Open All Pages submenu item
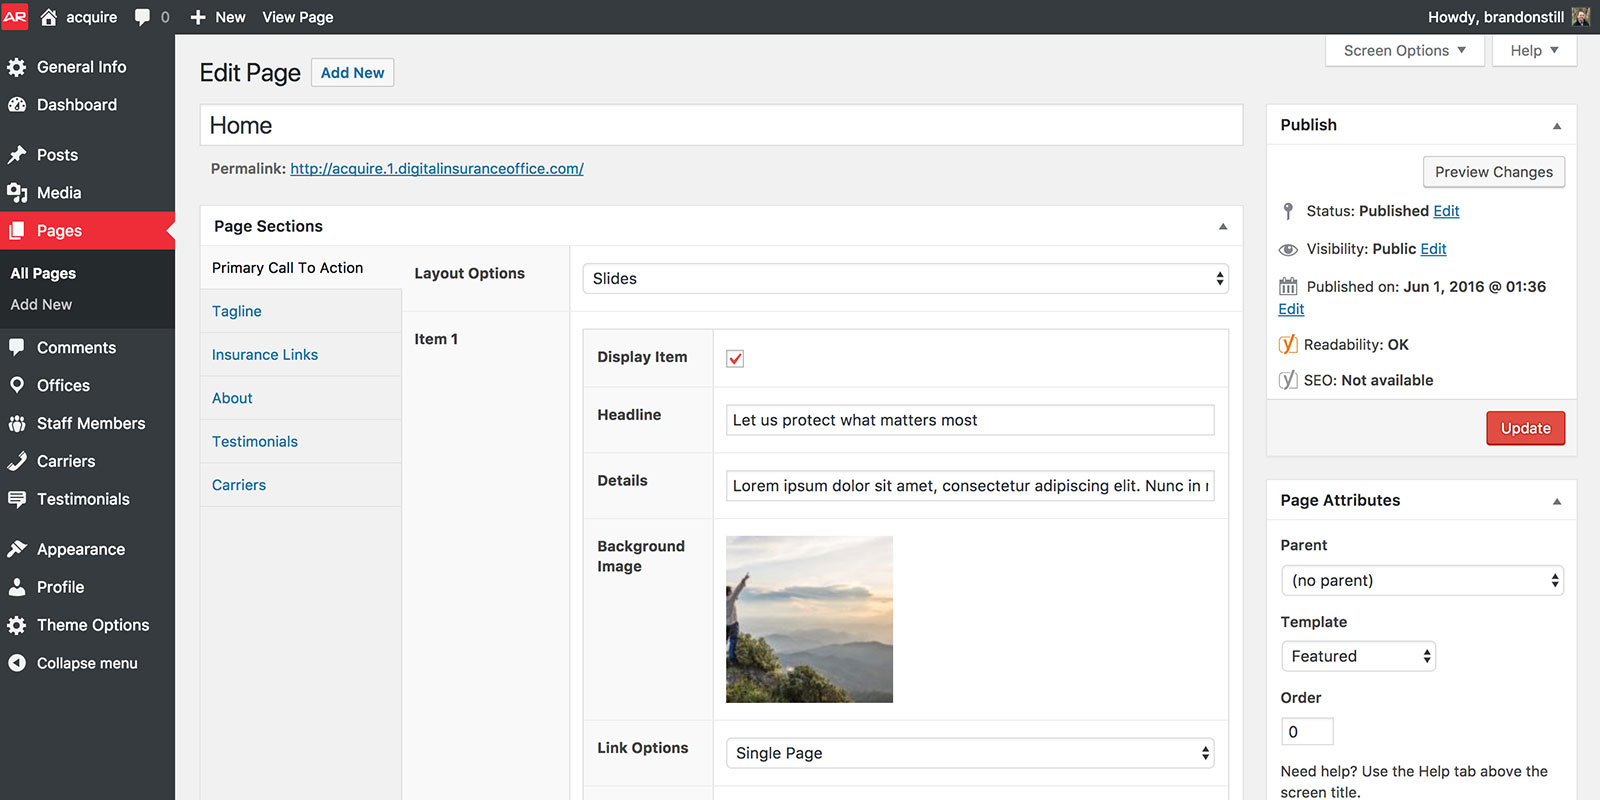The height and width of the screenshot is (800, 1600). pos(43,273)
